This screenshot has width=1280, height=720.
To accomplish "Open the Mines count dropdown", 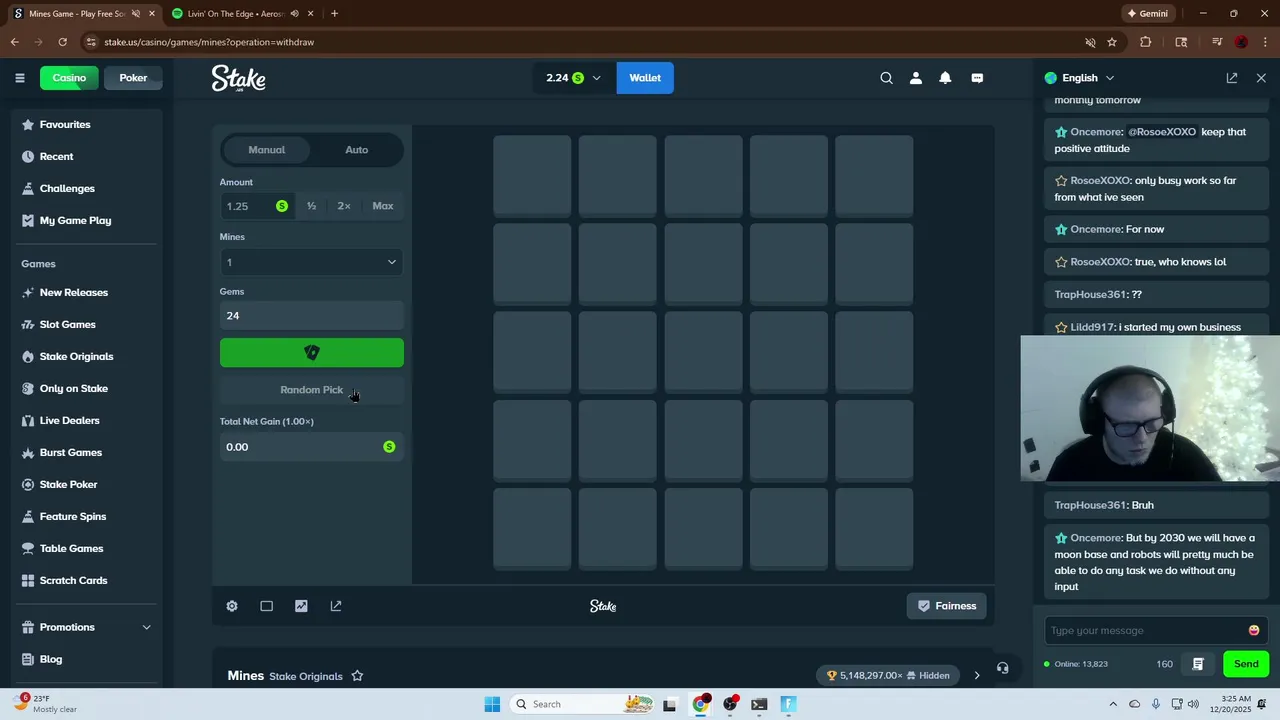I will (x=312, y=262).
